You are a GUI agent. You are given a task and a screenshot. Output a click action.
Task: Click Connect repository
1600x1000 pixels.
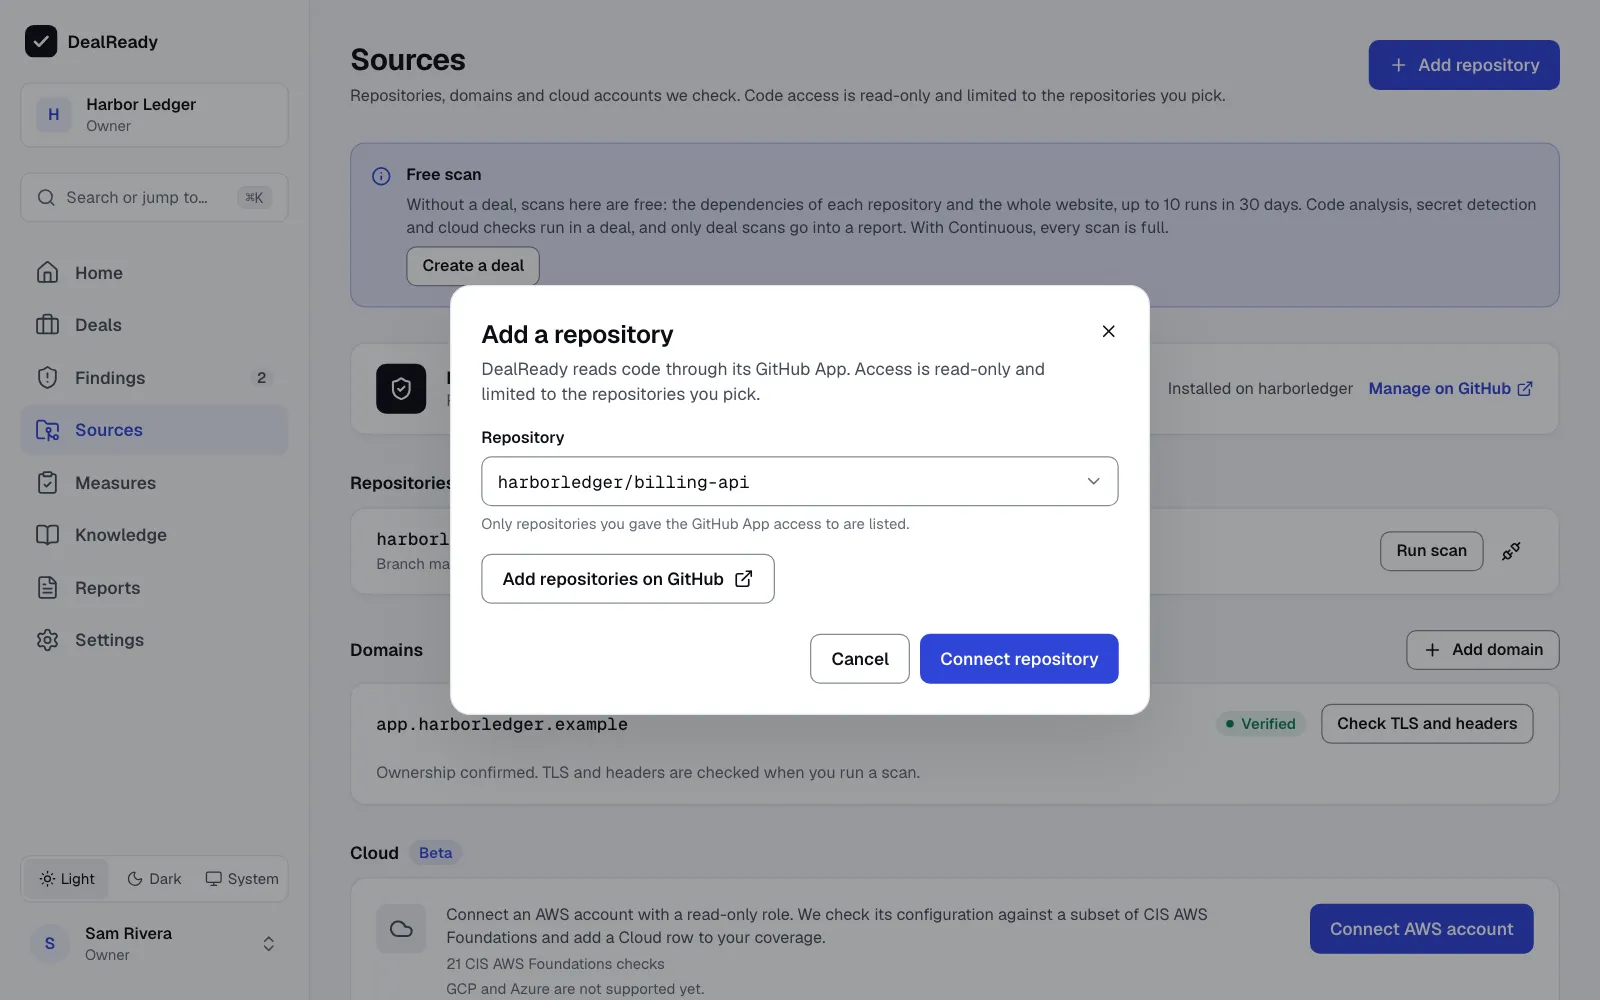(x=1019, y=659)
